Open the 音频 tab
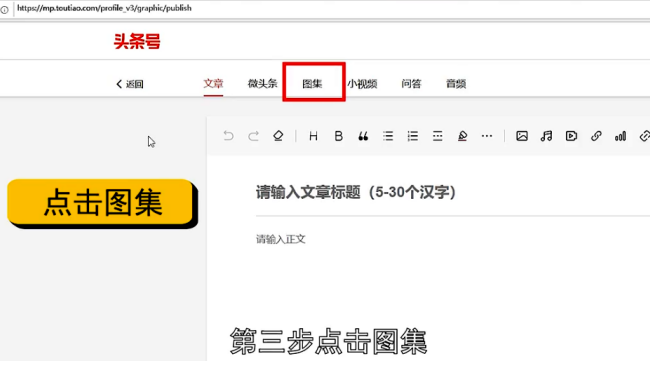The height and width of the screenshot is (366, 650). tap(456, 84)
